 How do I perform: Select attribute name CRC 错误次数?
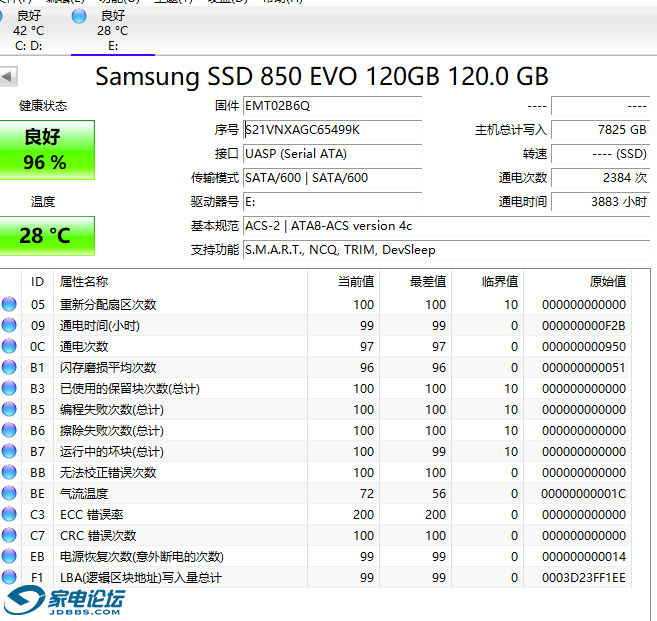[98, 536]
